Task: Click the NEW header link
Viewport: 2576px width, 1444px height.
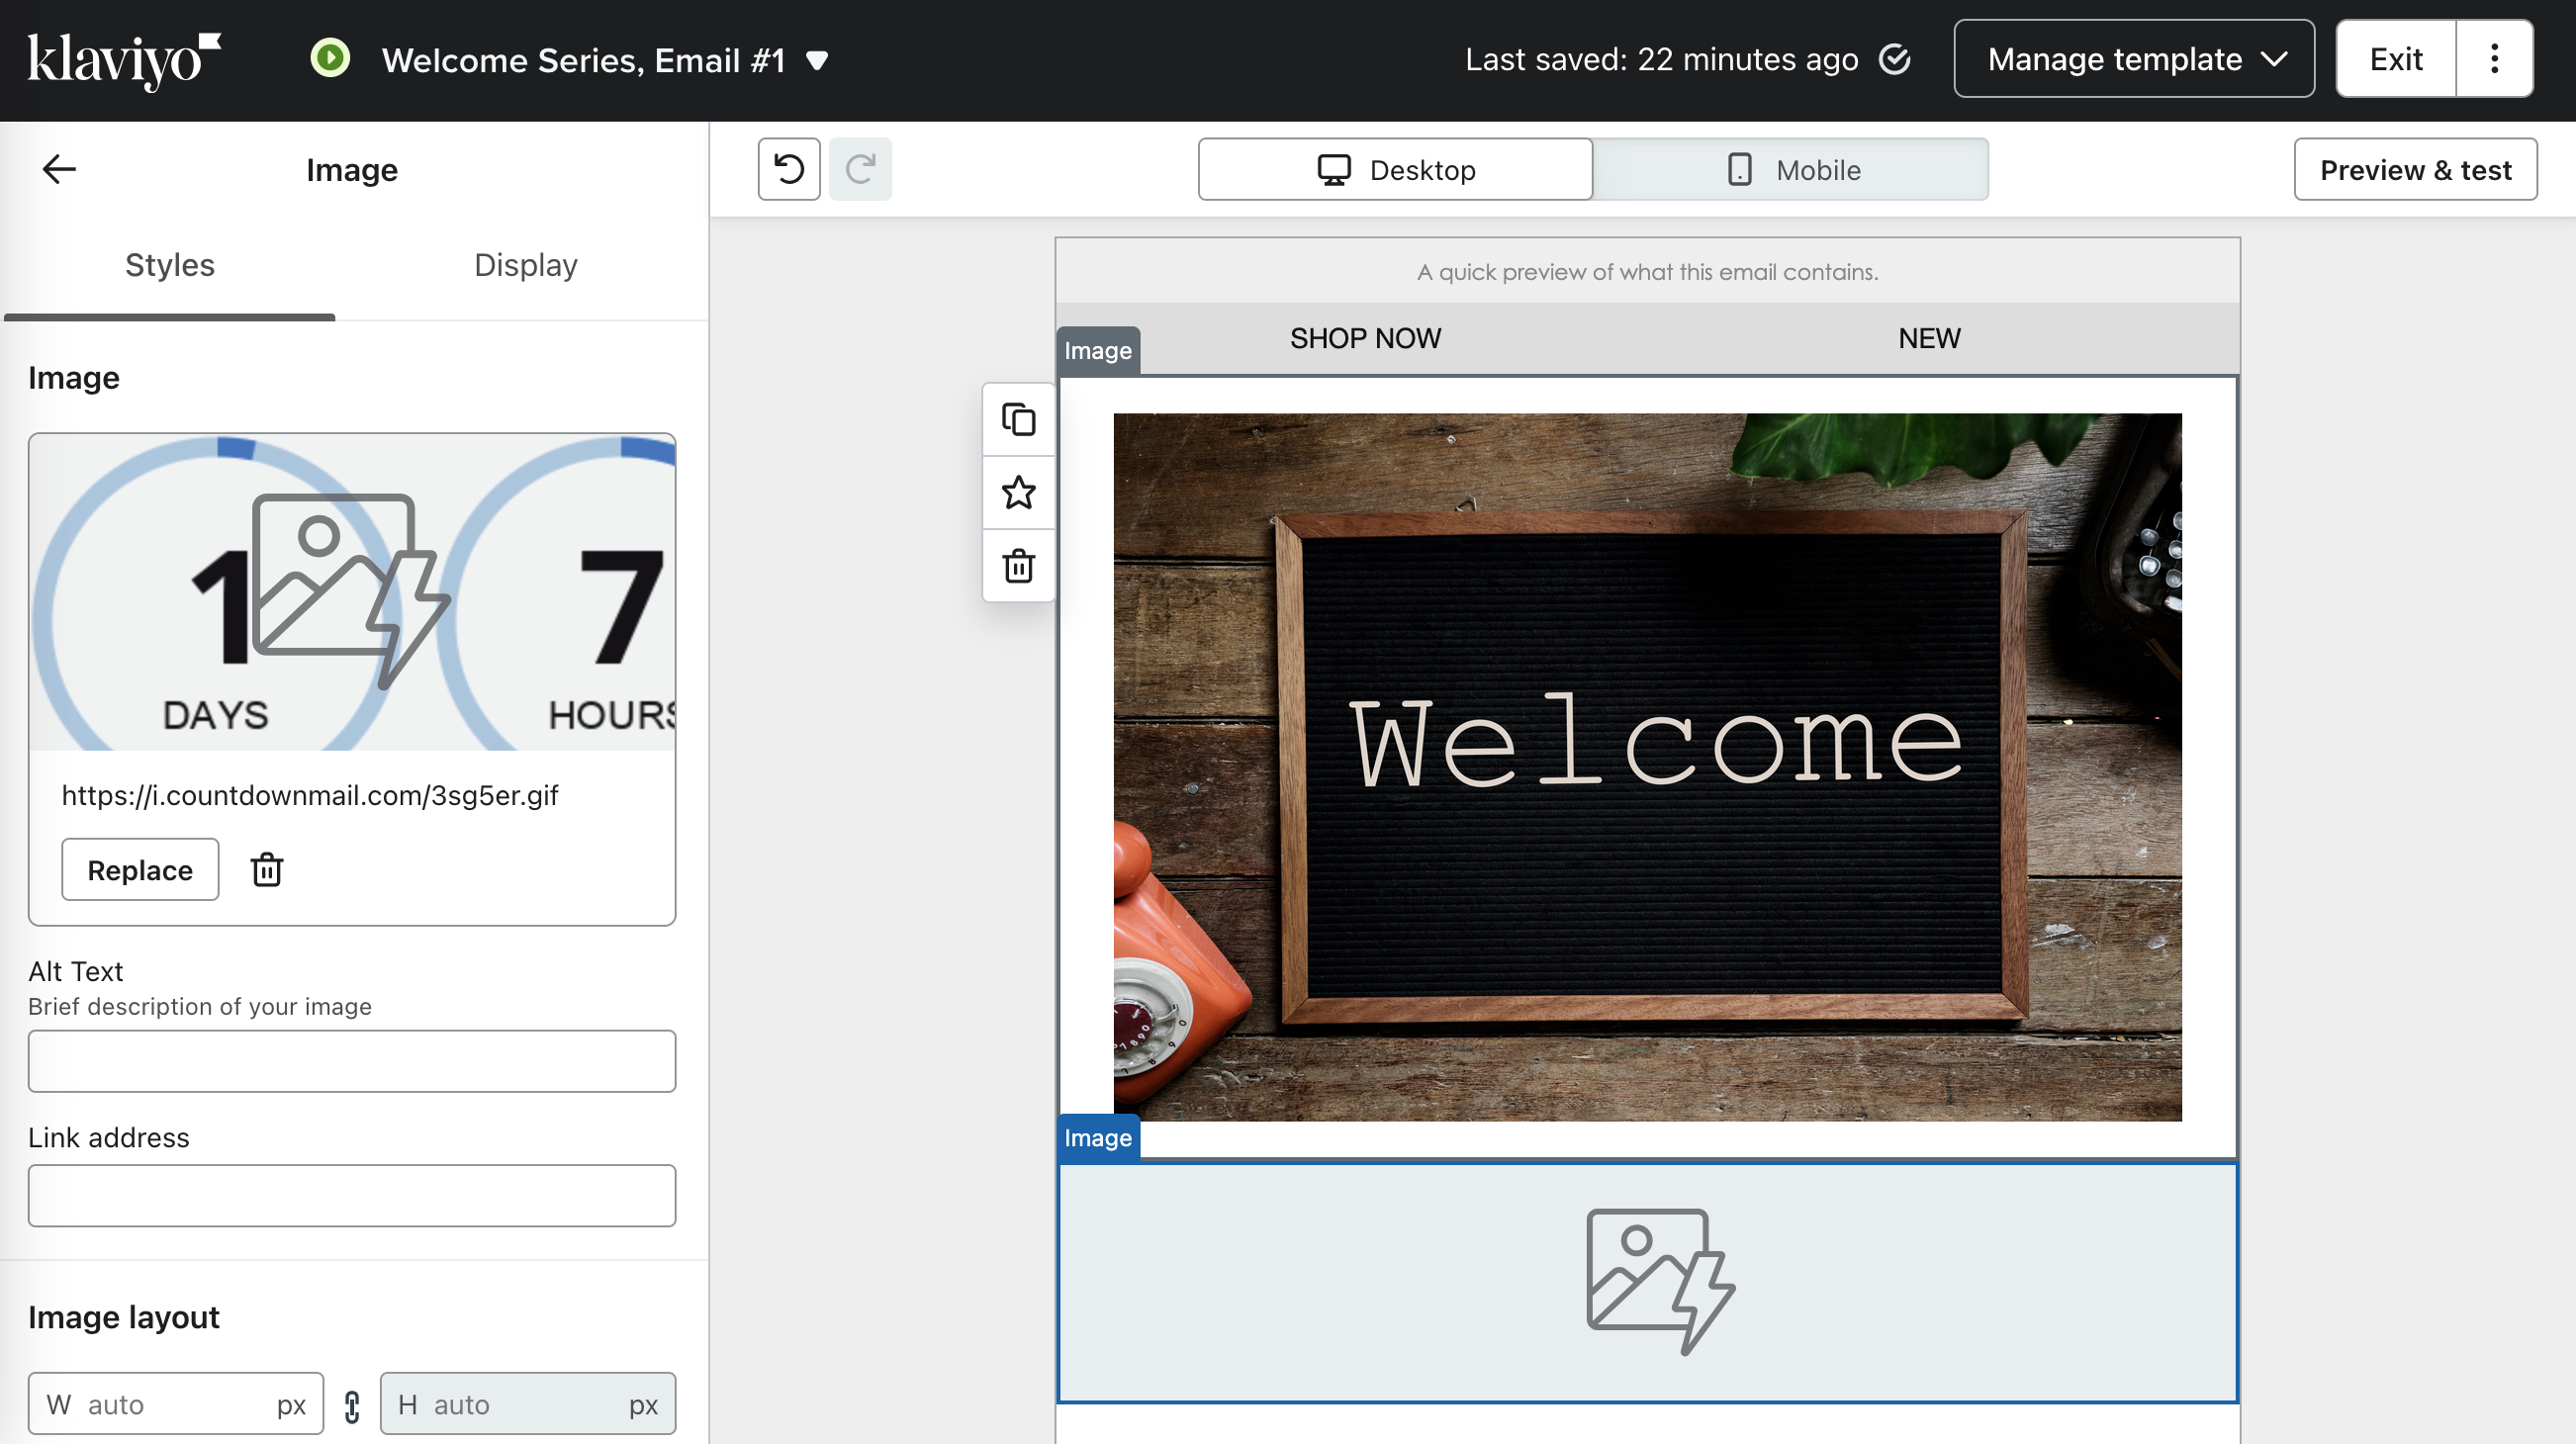Action: click(x=1929, y=338)
